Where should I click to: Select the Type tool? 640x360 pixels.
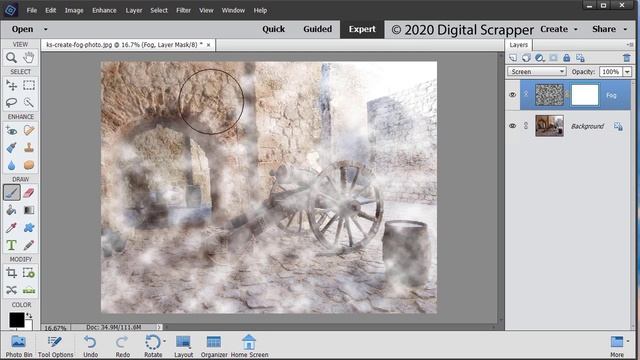[11, 245]
